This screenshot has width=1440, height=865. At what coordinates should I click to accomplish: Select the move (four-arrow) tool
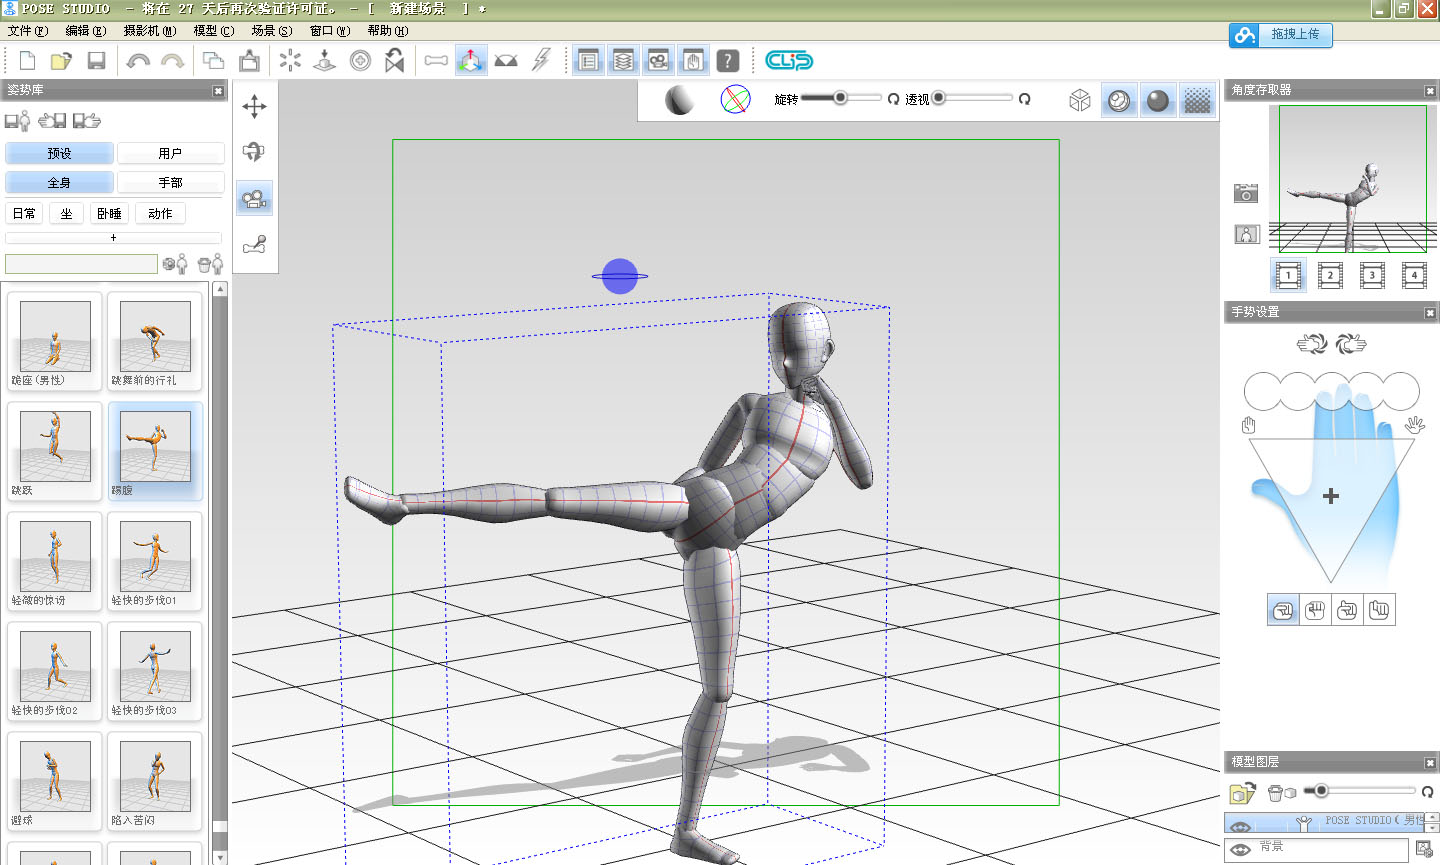[x=254, y=106]
